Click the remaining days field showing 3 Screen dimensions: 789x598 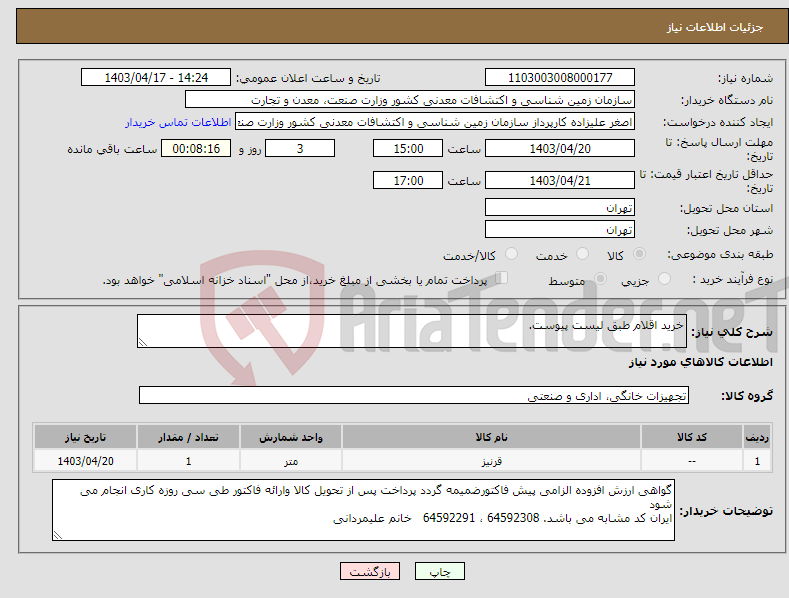tap(300, 148)
